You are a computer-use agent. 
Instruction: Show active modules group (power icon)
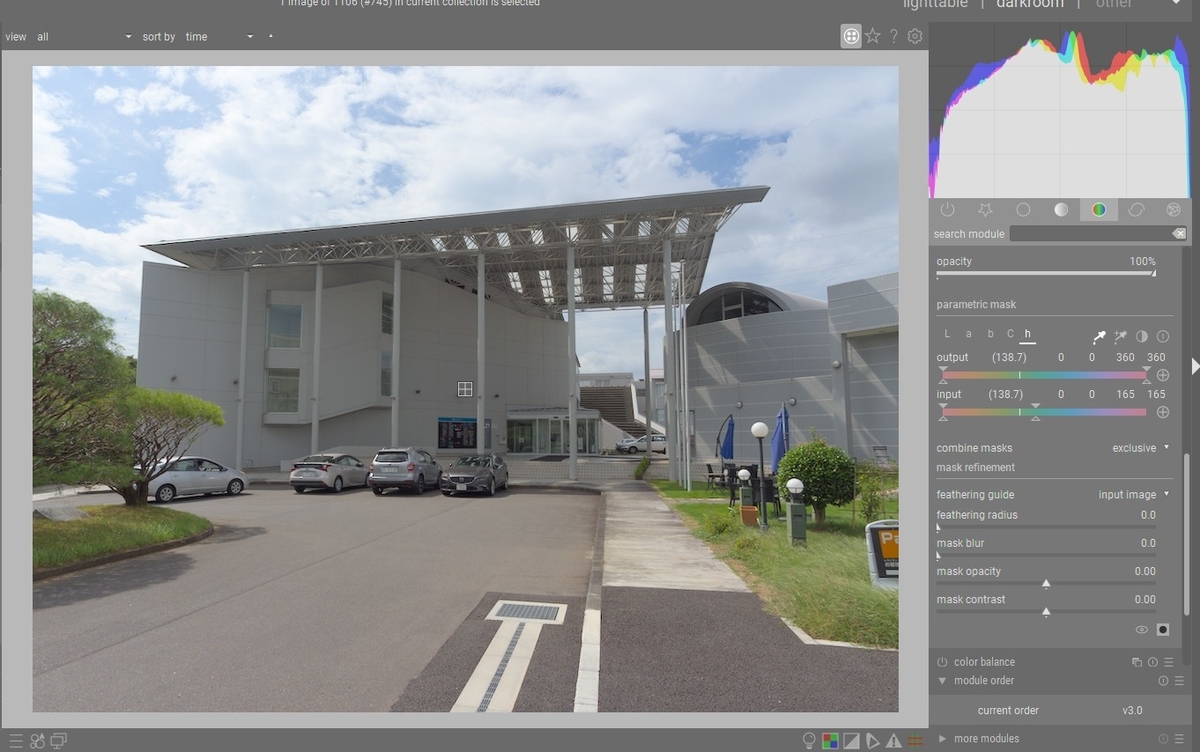pyautogui.click(x=947, y=210)
